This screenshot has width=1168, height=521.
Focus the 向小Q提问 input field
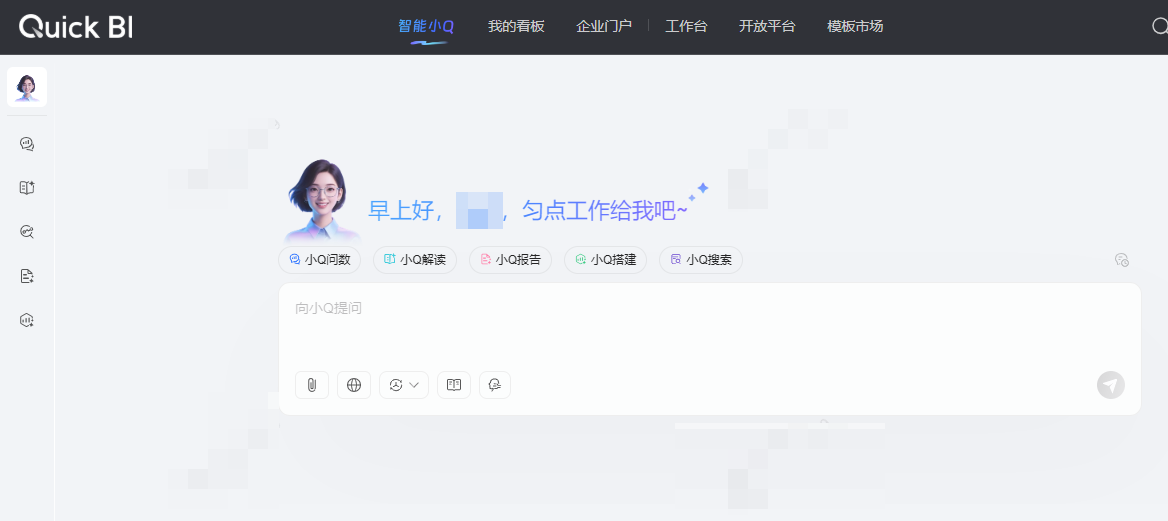click(x=709, y=324)
